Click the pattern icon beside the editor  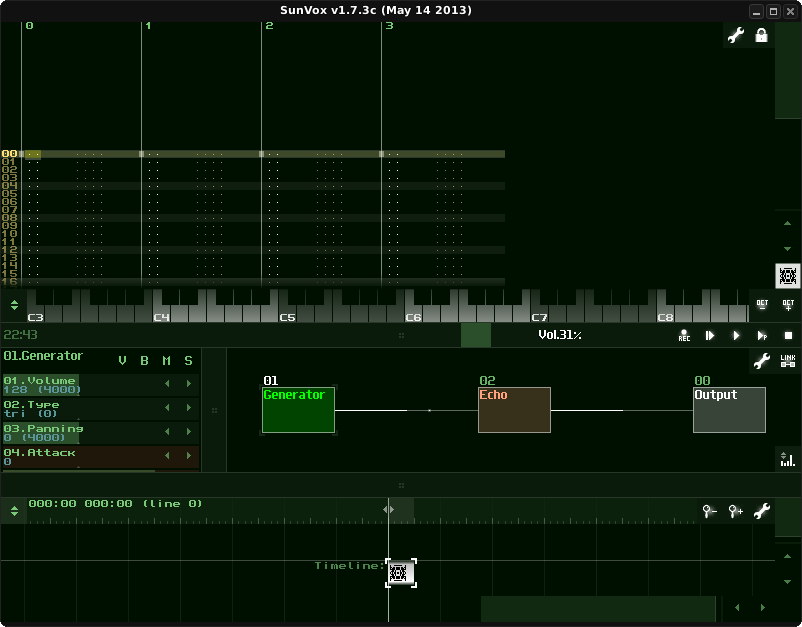788,276
